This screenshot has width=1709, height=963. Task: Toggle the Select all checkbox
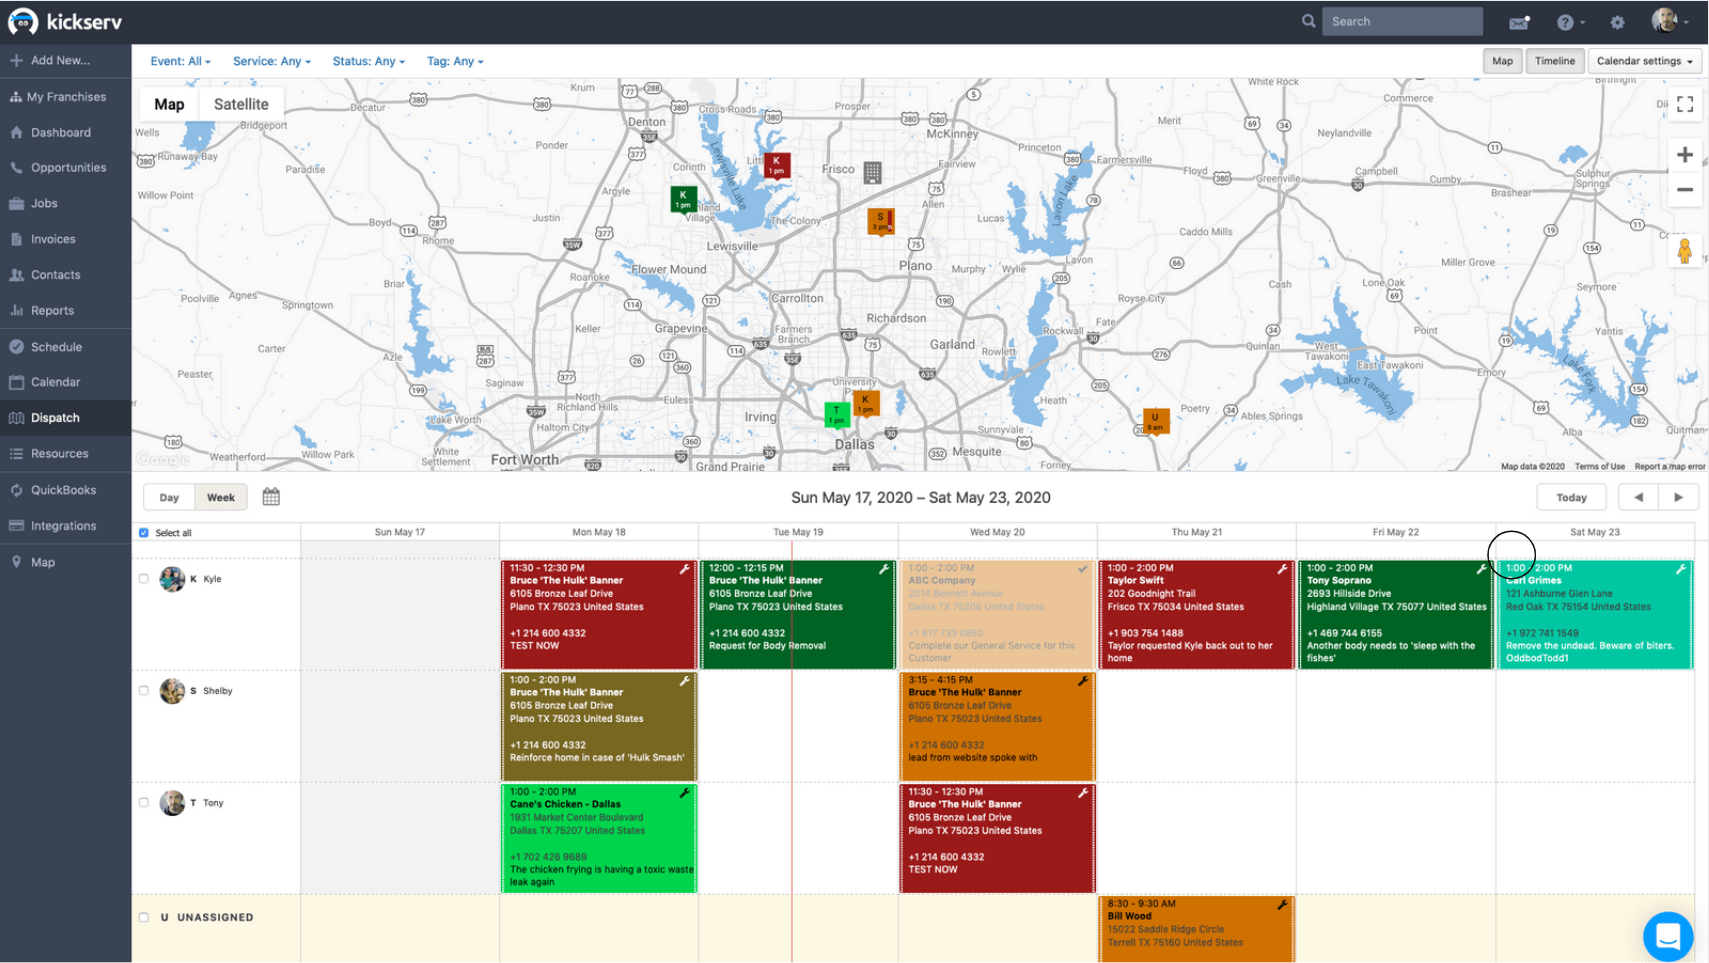[144, 533]
